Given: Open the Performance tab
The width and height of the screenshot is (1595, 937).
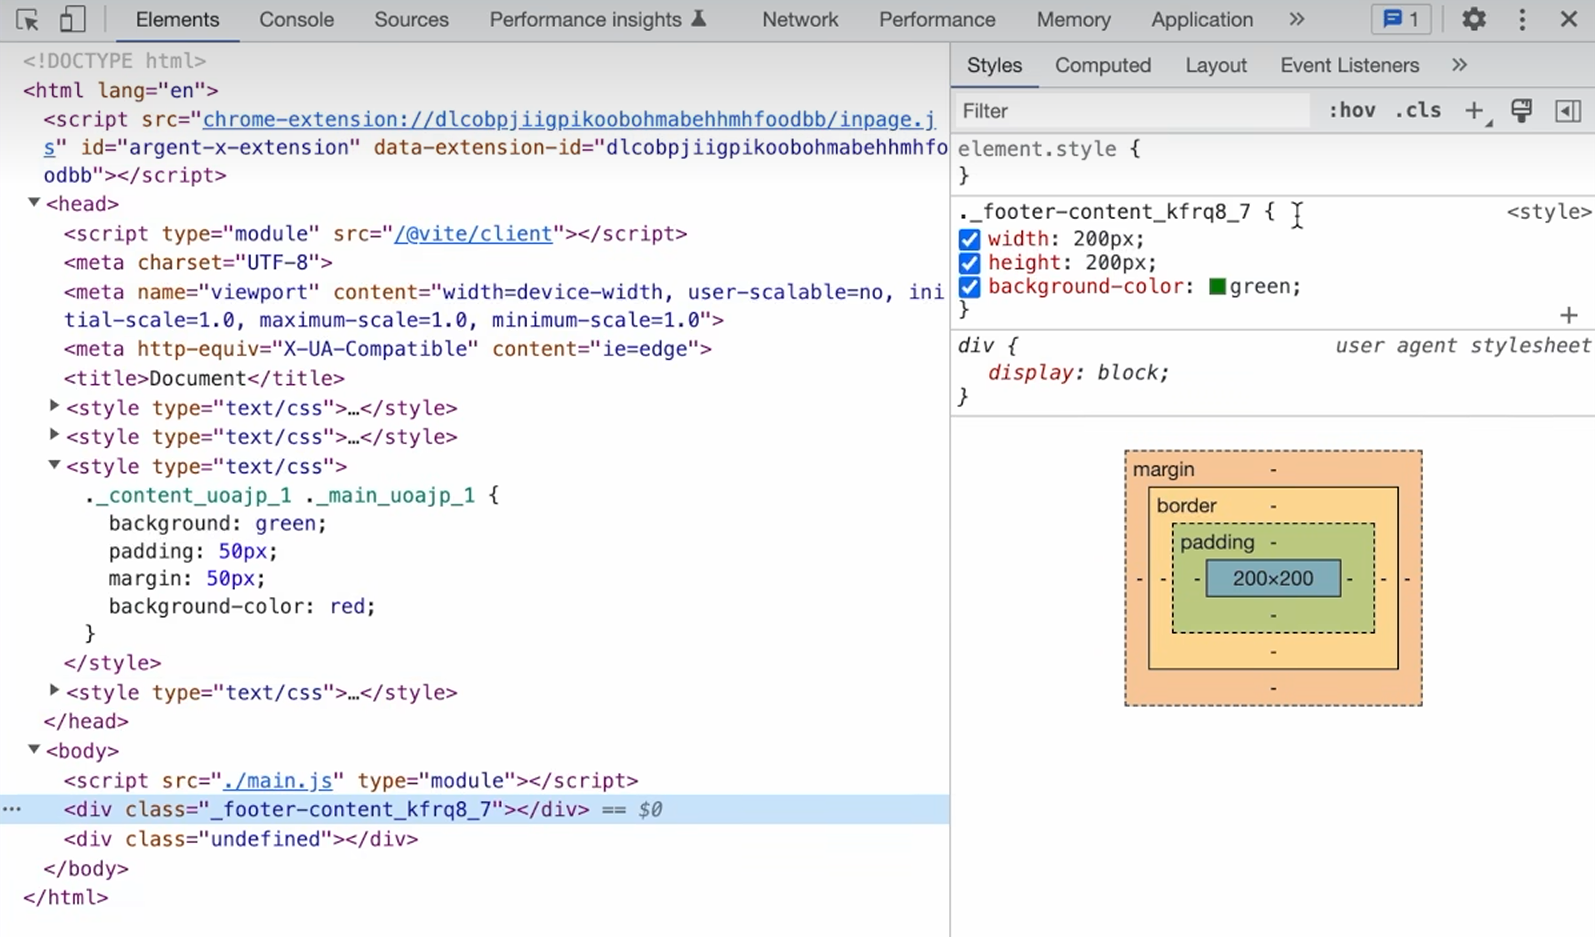Looking at the screenshot, I should click(x=937, y=20).
